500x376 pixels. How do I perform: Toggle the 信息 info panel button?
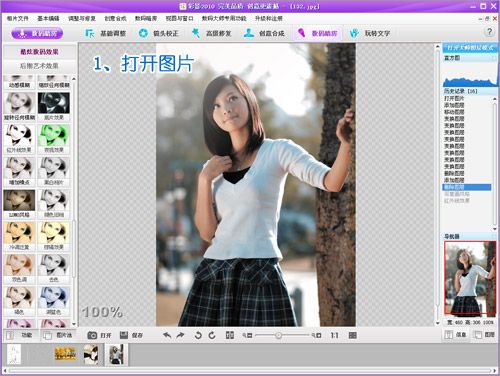(456, 335)
